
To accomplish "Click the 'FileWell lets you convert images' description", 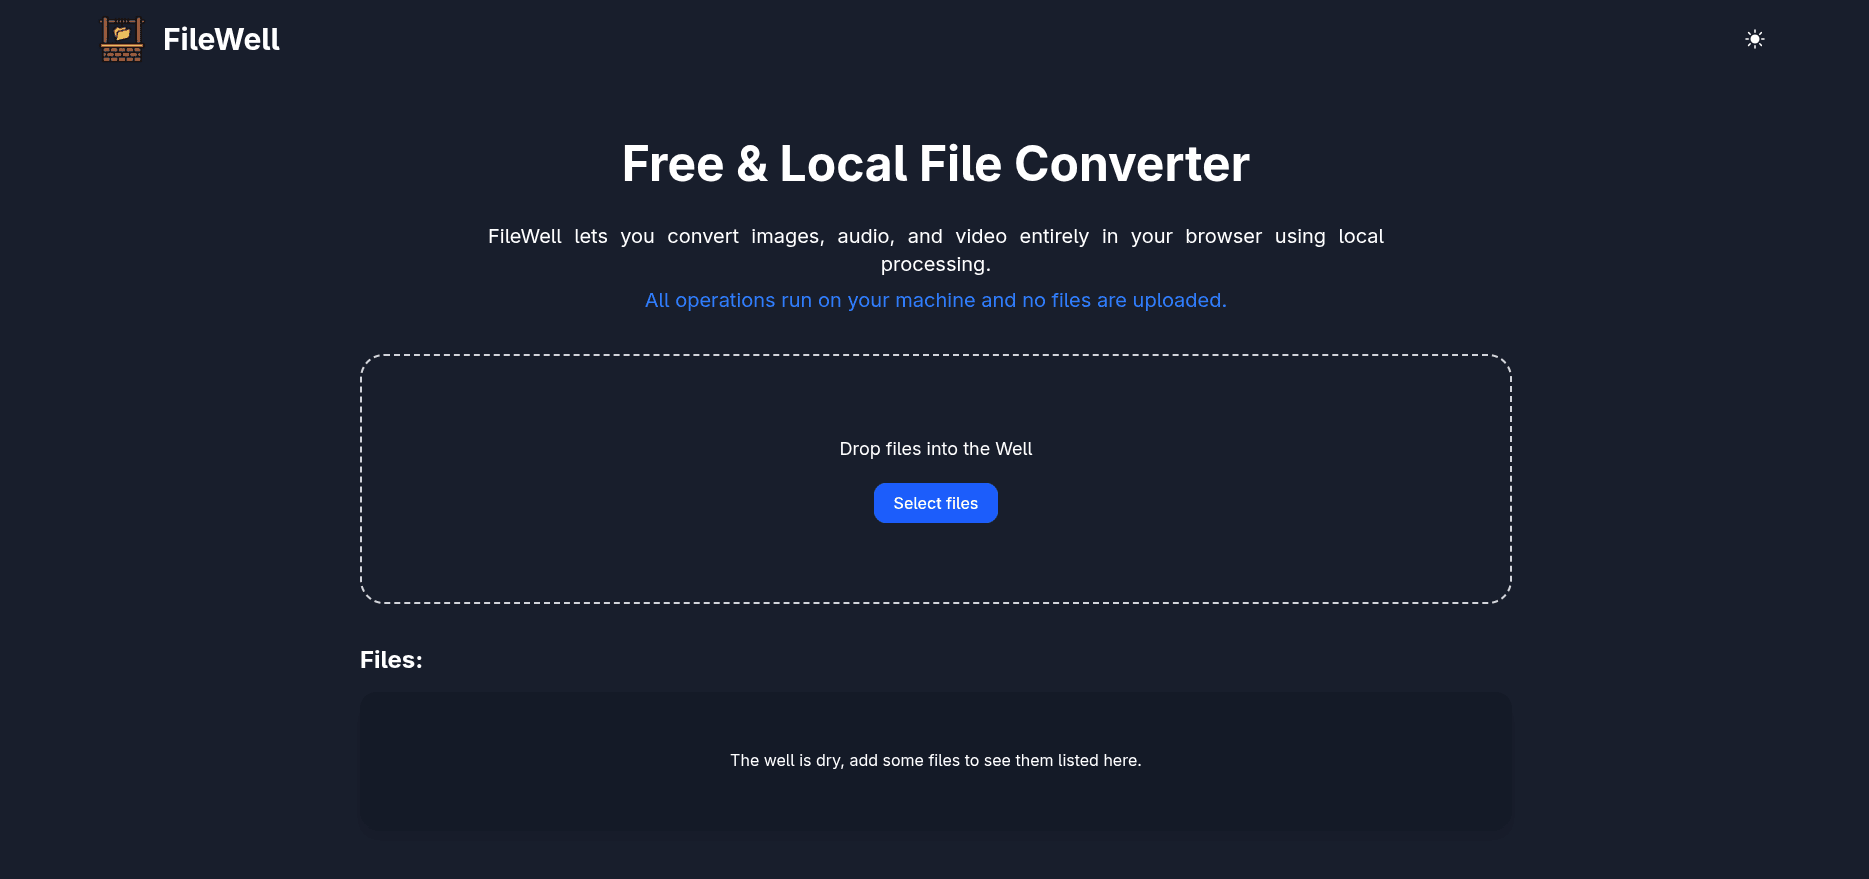I will (x=936, y=250).
